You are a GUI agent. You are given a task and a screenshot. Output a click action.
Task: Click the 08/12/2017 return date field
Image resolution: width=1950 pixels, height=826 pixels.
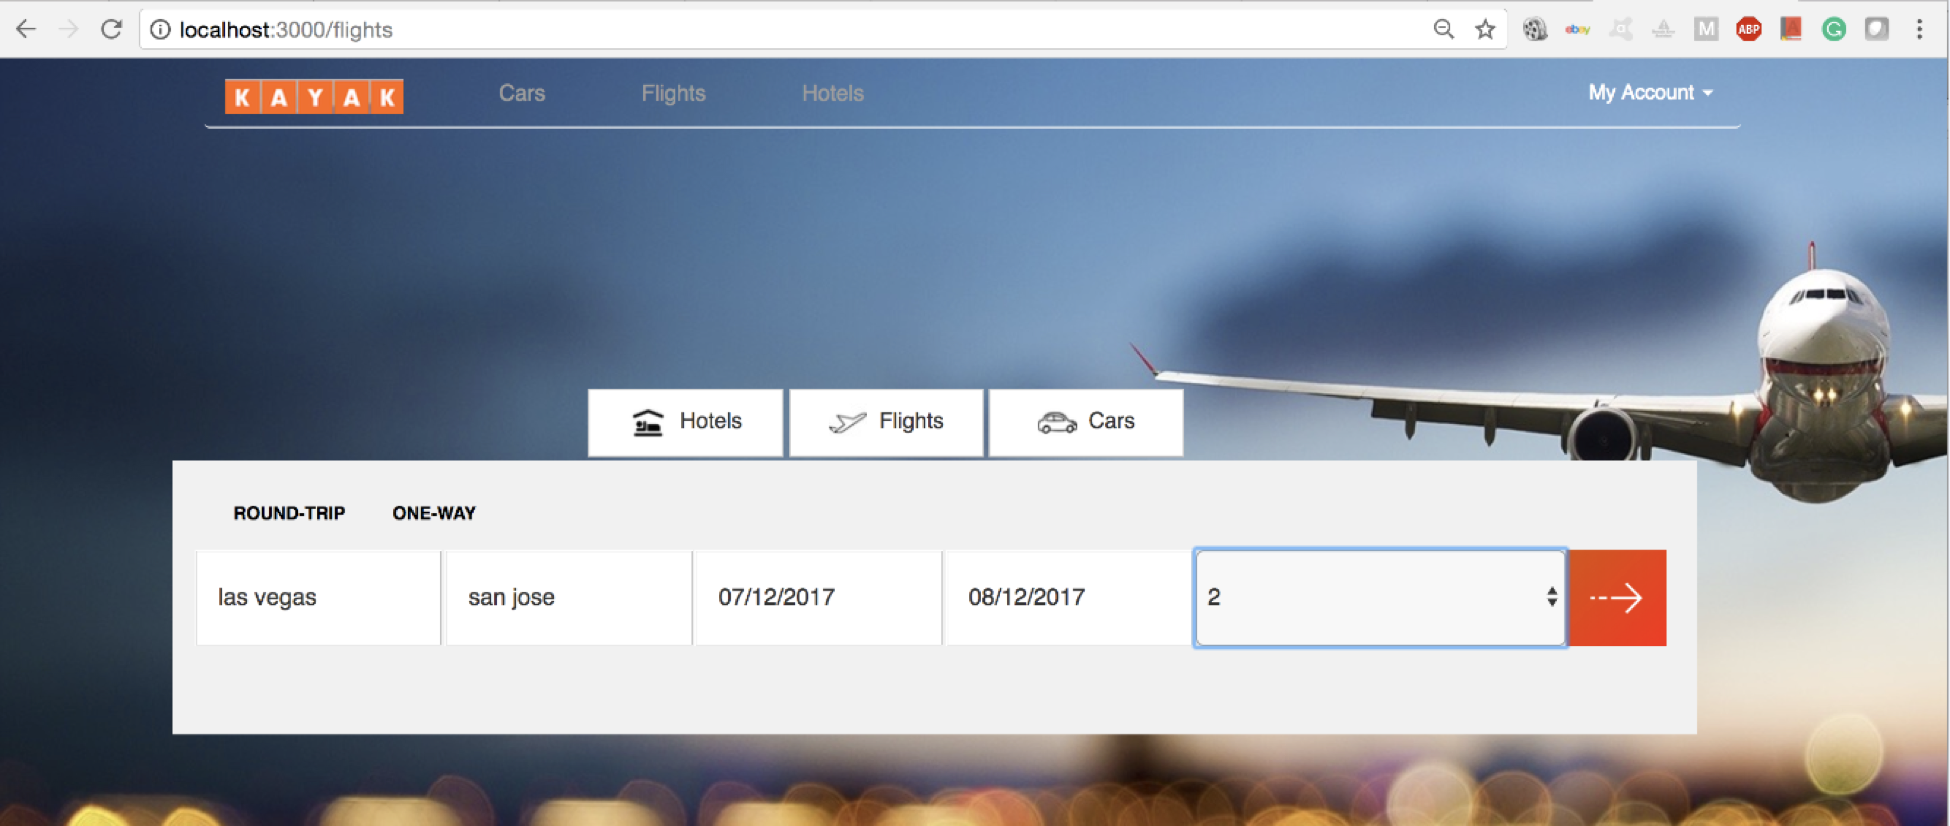coord(1067,598)
